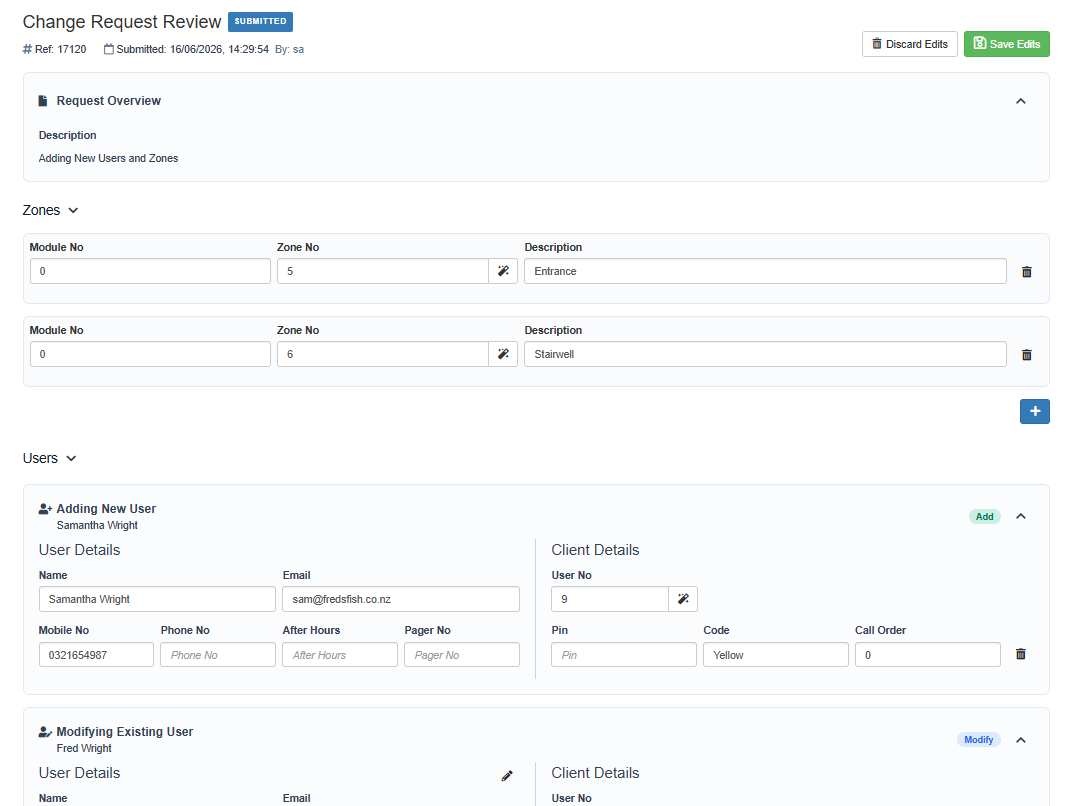Click the empty After Hours field
Screen dimensions: 1065x806
click(340, 655)
